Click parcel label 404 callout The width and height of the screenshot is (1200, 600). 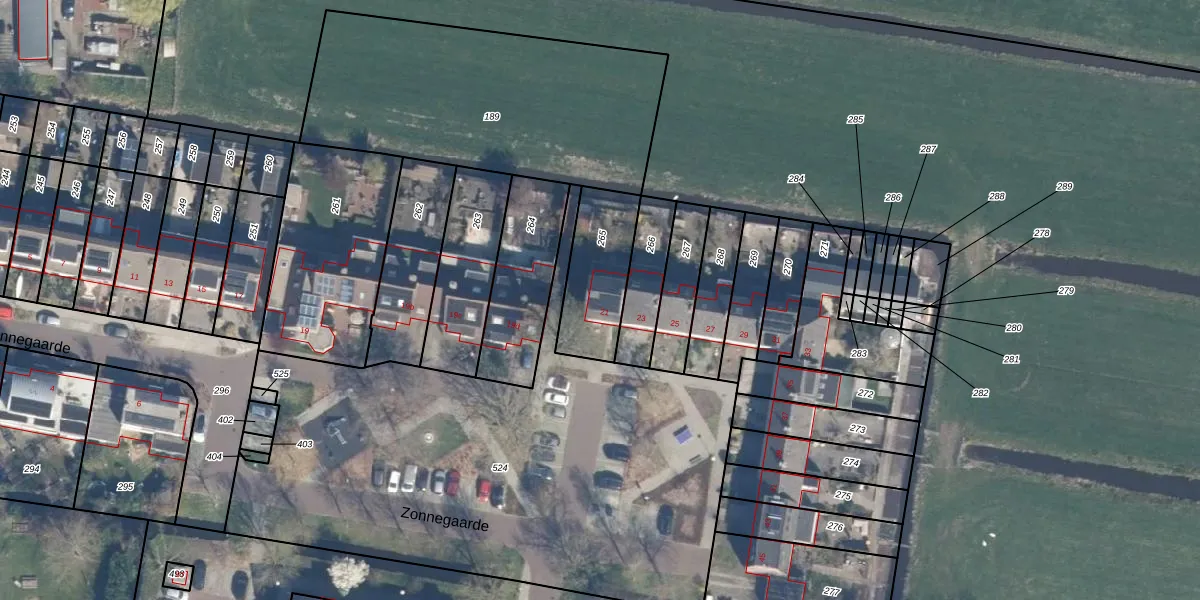click(x=214, y=456)
